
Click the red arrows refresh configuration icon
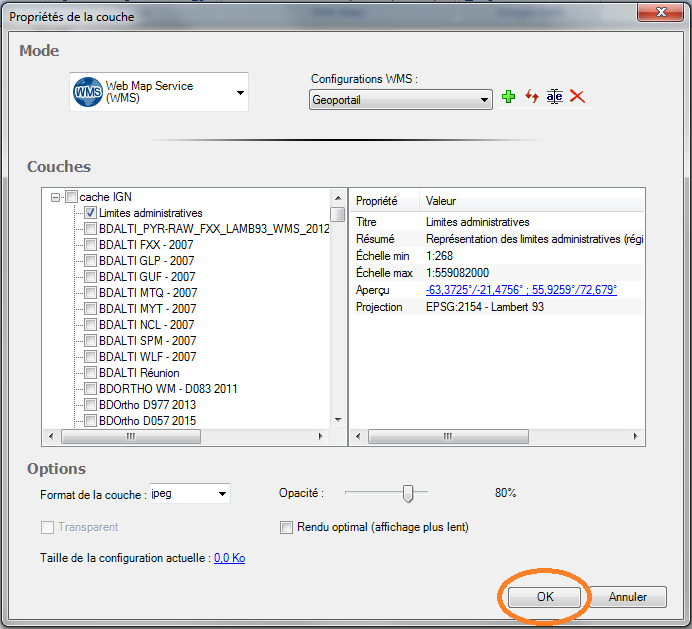pyautogui.click(x=532, y=97)
